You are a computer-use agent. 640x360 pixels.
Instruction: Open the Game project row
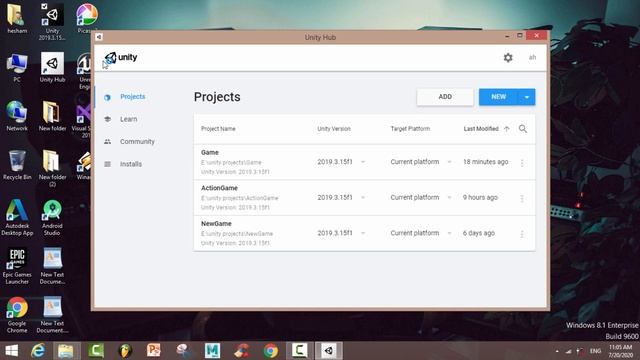point(364,162)
